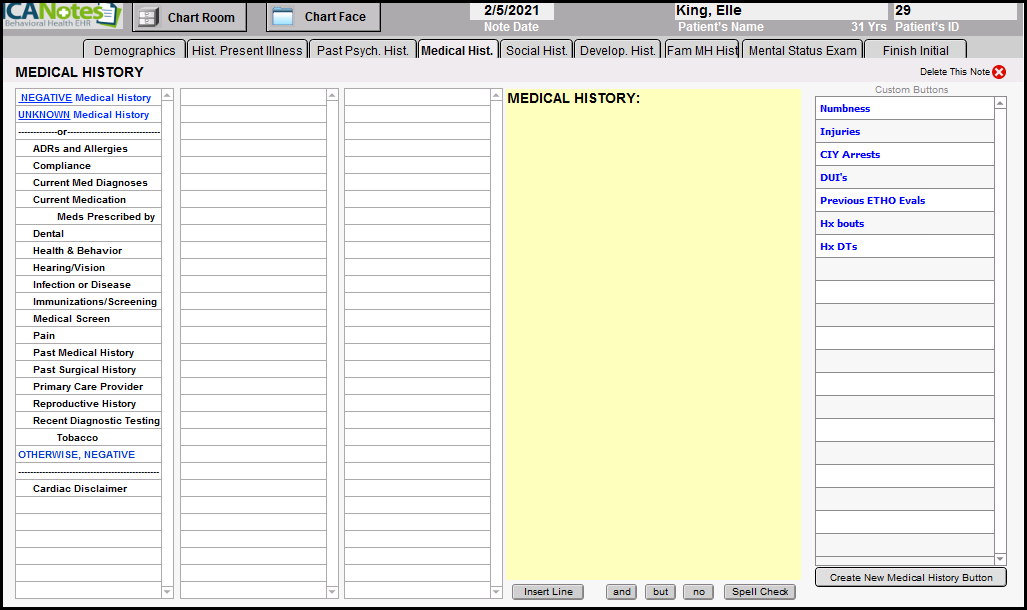This screenshot has height=610, width=1027.
Task: Click the CANotes logo icon
Action: pos(62,16)
